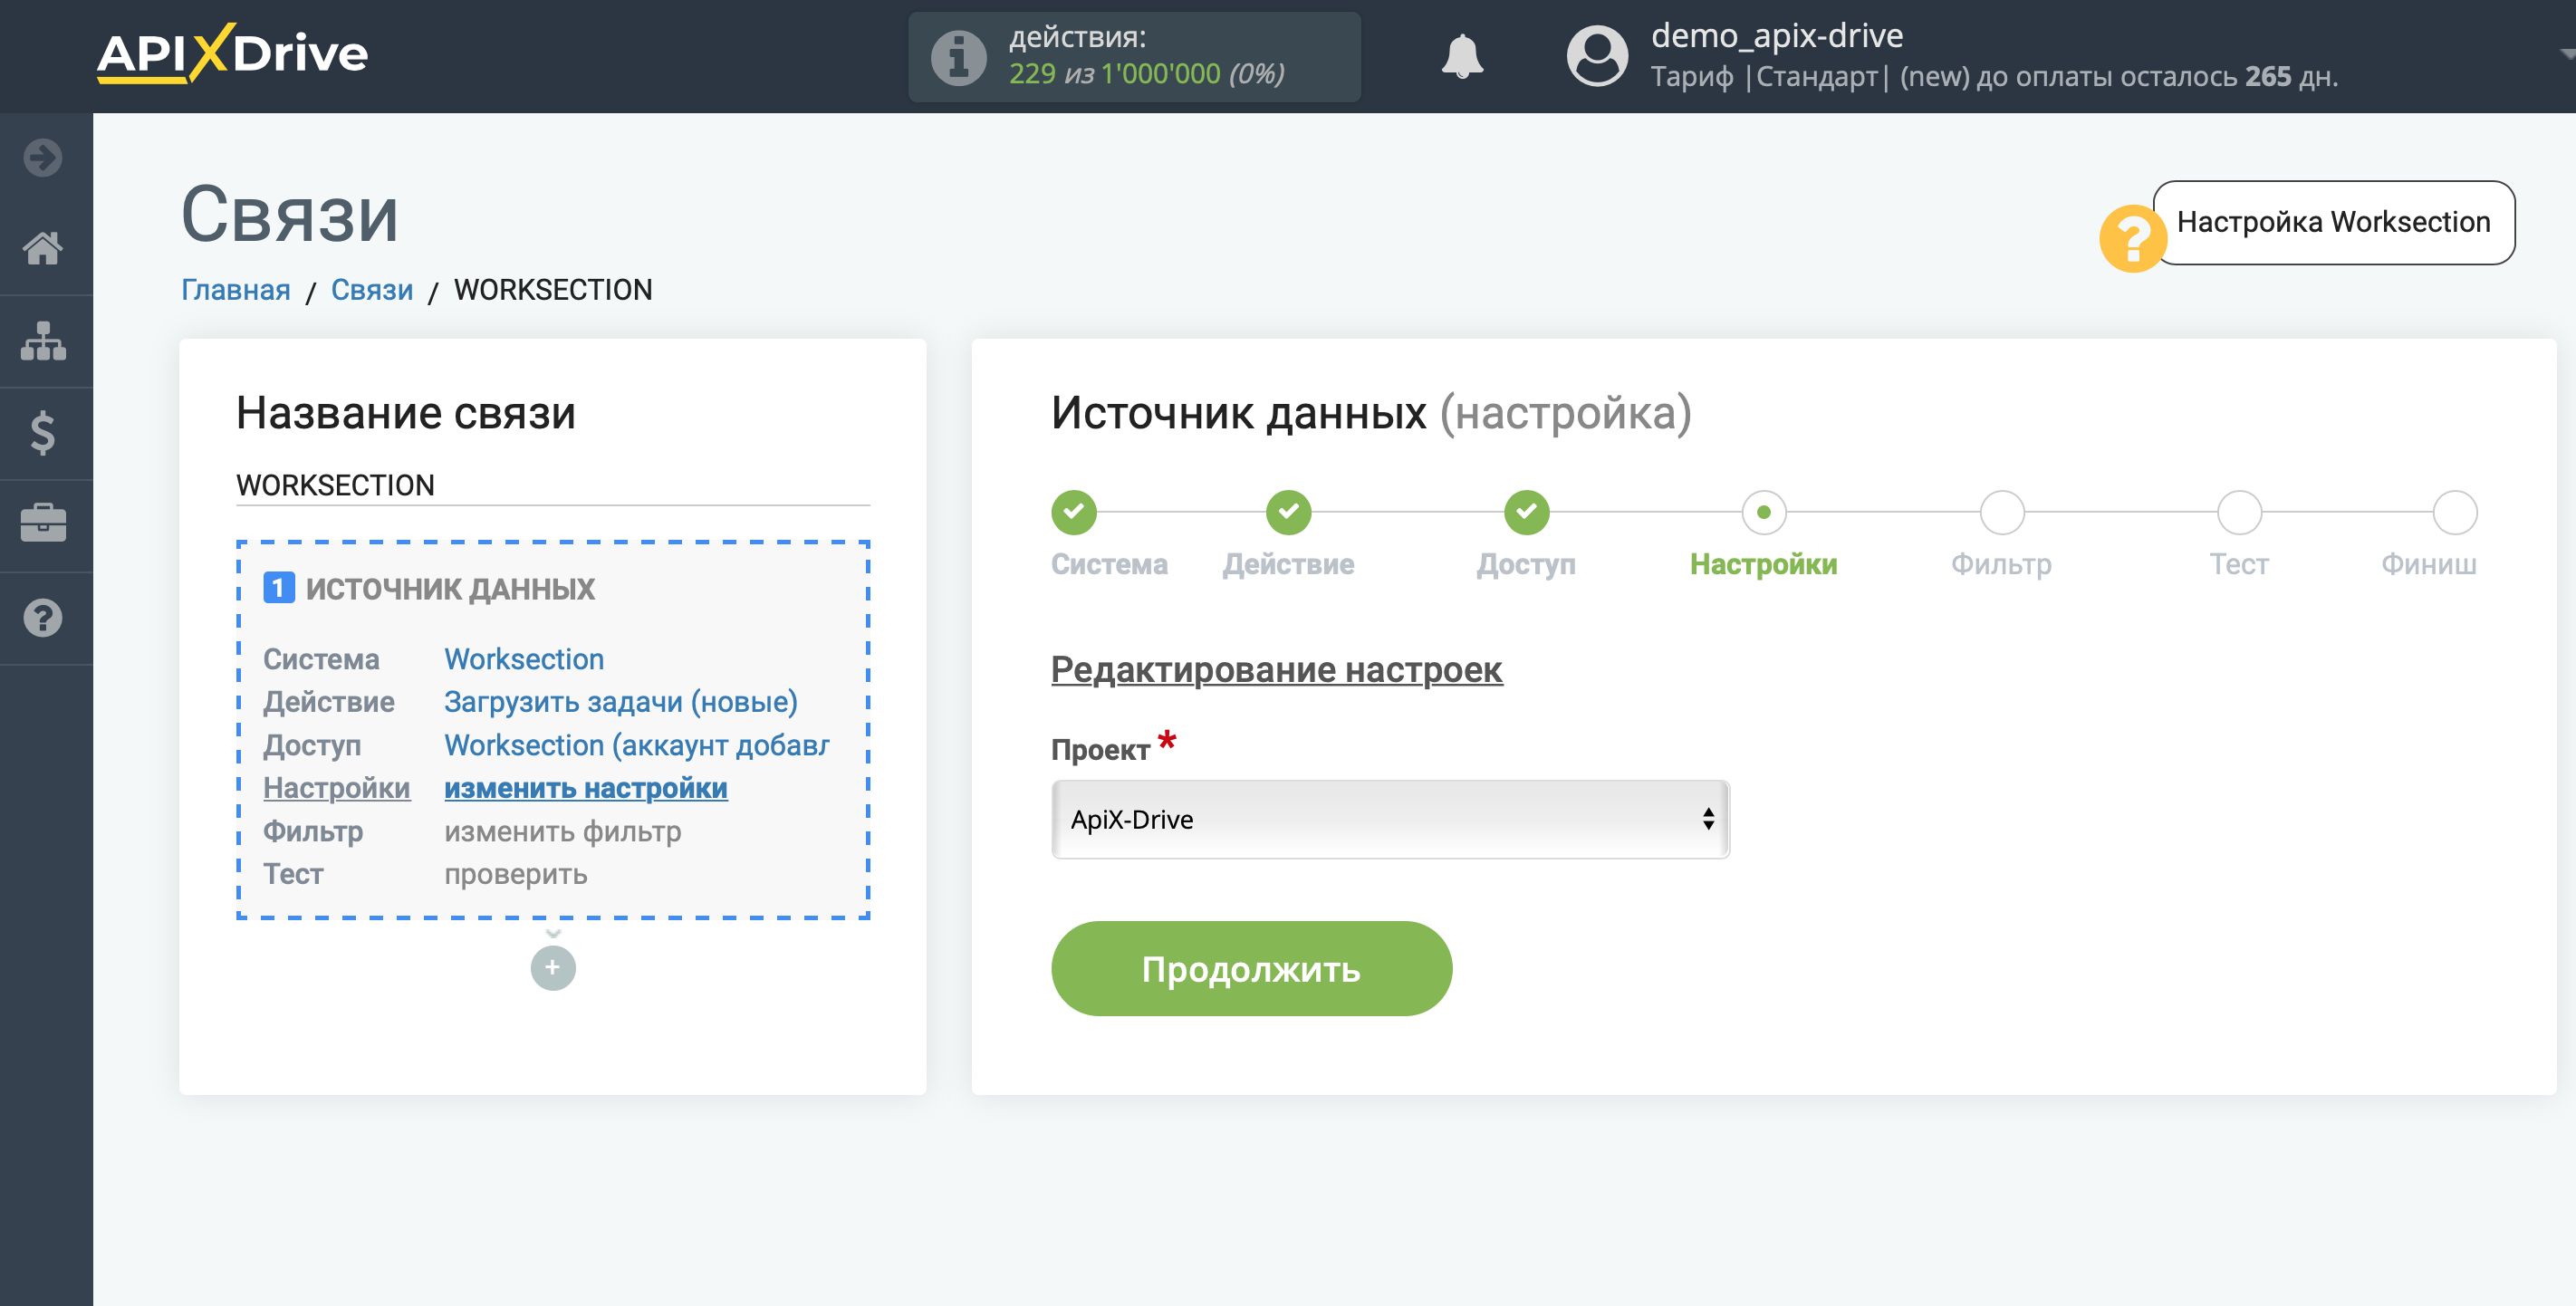Click the Настройки label in source block
This screenshot has width=2576, height=1306.
pos(337,788)
